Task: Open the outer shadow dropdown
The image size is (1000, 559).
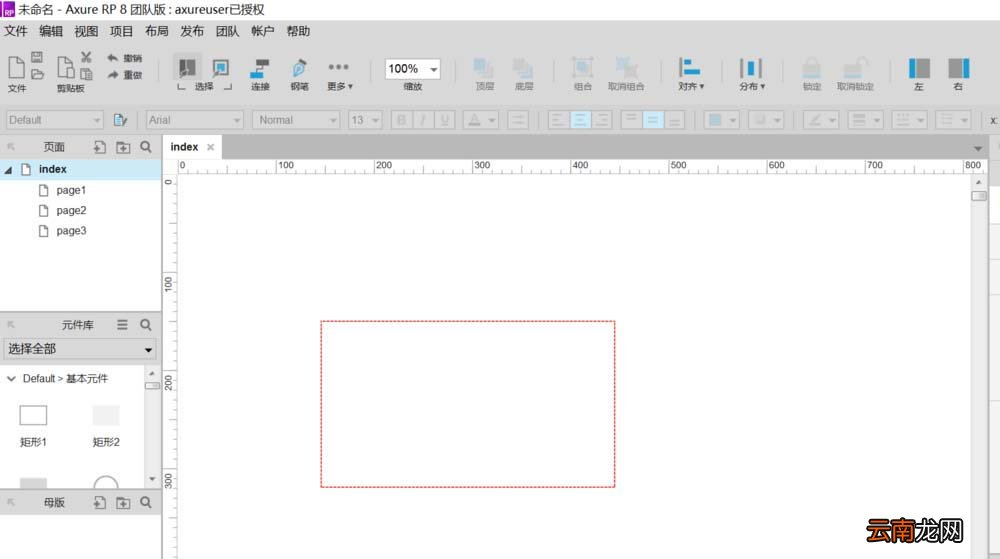Action: tap(765, 120)
